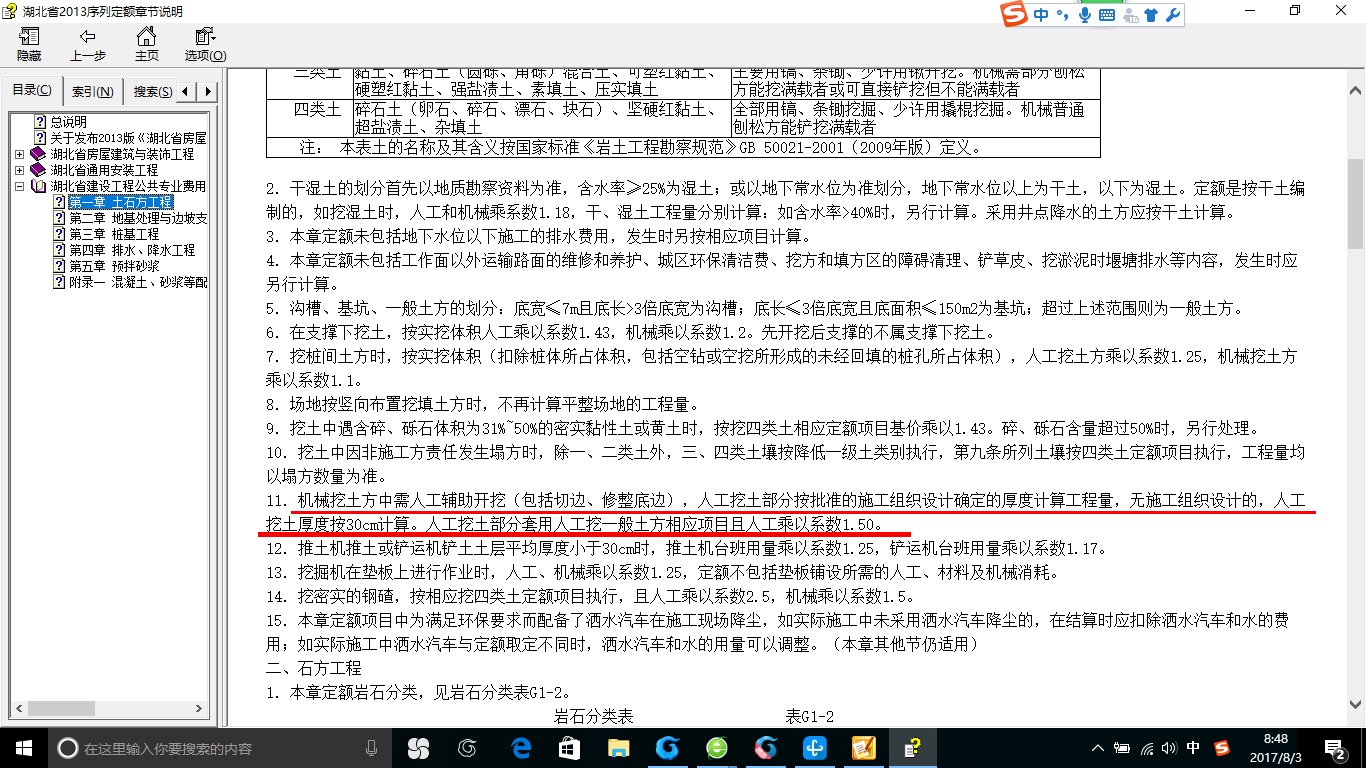The height and width of the screenshot is (768, 1366).
Task: Click the 隐藏 (Hide) toolbar button
Action: tap(29, 45)
